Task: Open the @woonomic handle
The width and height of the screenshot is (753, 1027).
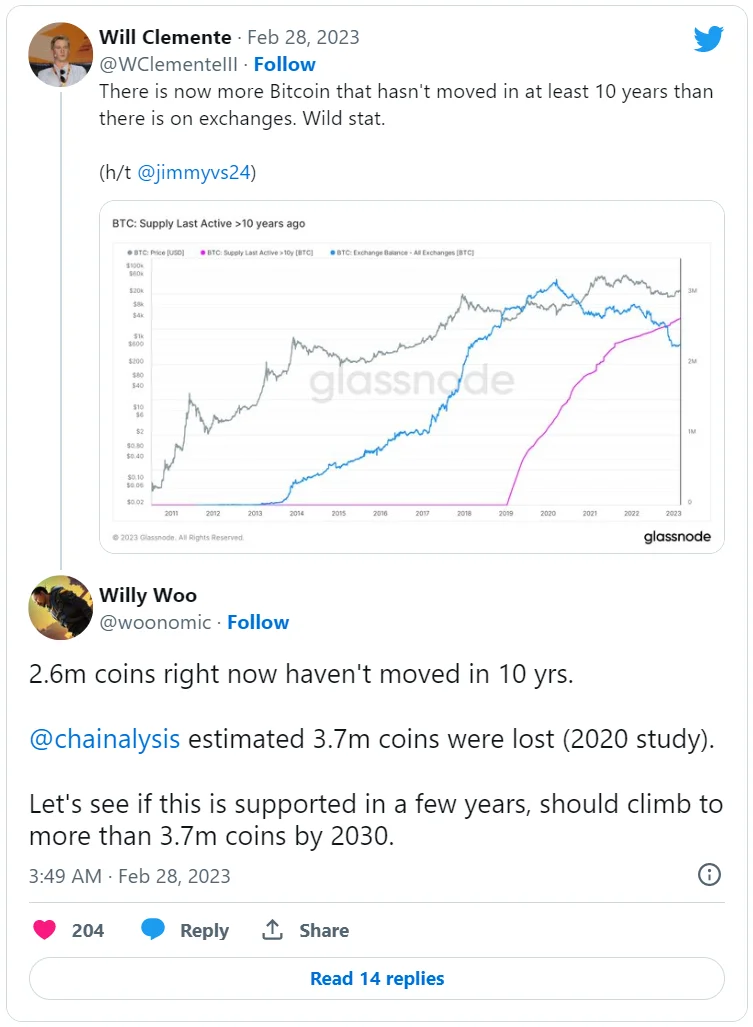Action: (x=155, y=622)
